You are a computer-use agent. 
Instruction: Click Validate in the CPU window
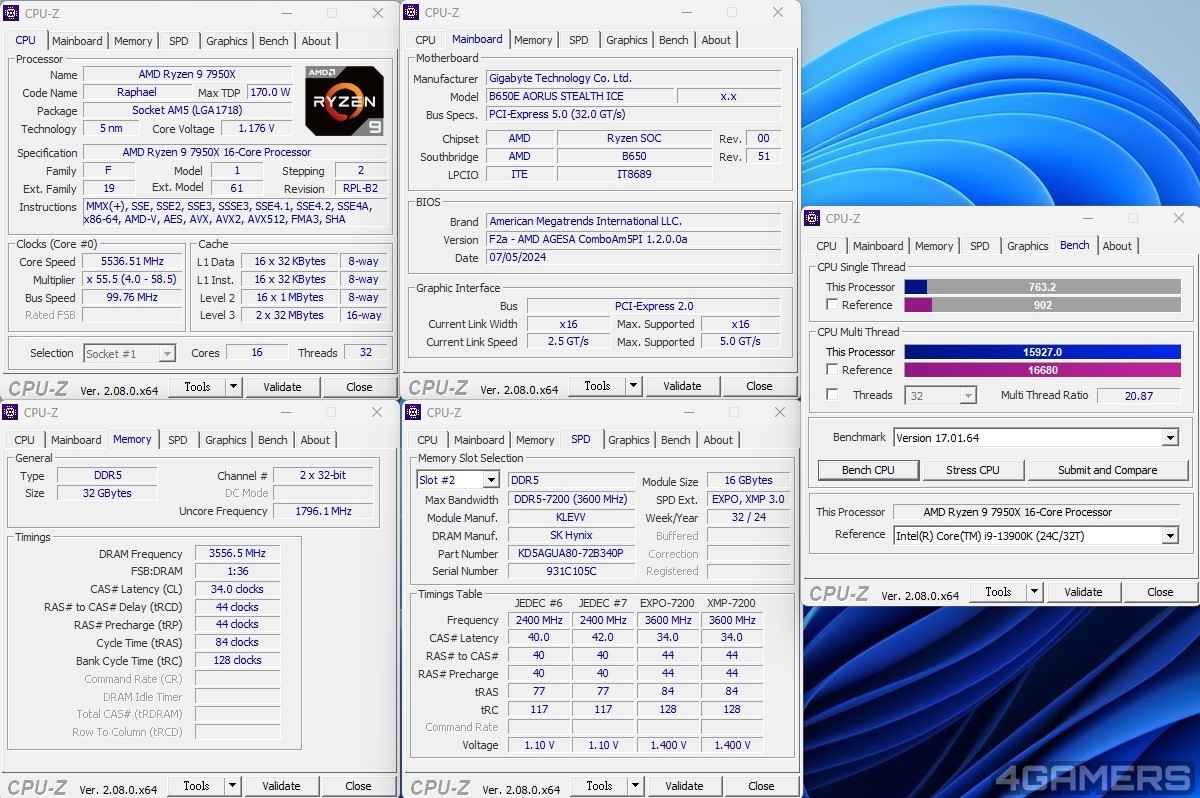(x=282, y=387)
